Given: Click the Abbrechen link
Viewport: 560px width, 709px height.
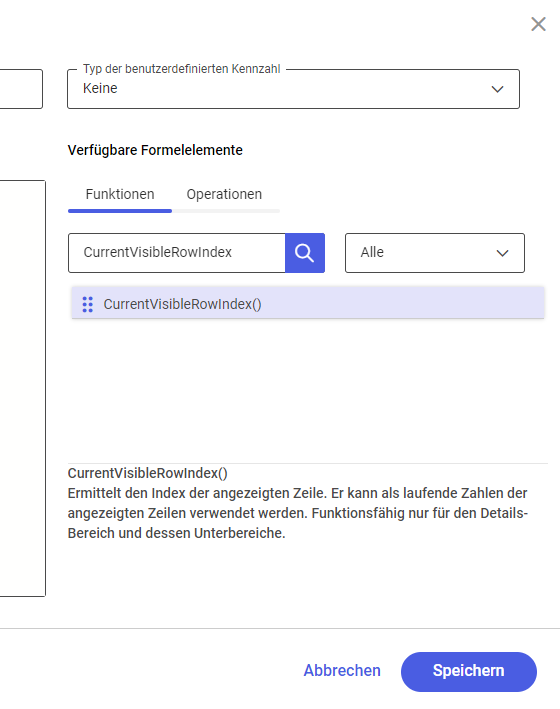Looking at the screenshot, I should pyautogui.click(x=342, y=671).
